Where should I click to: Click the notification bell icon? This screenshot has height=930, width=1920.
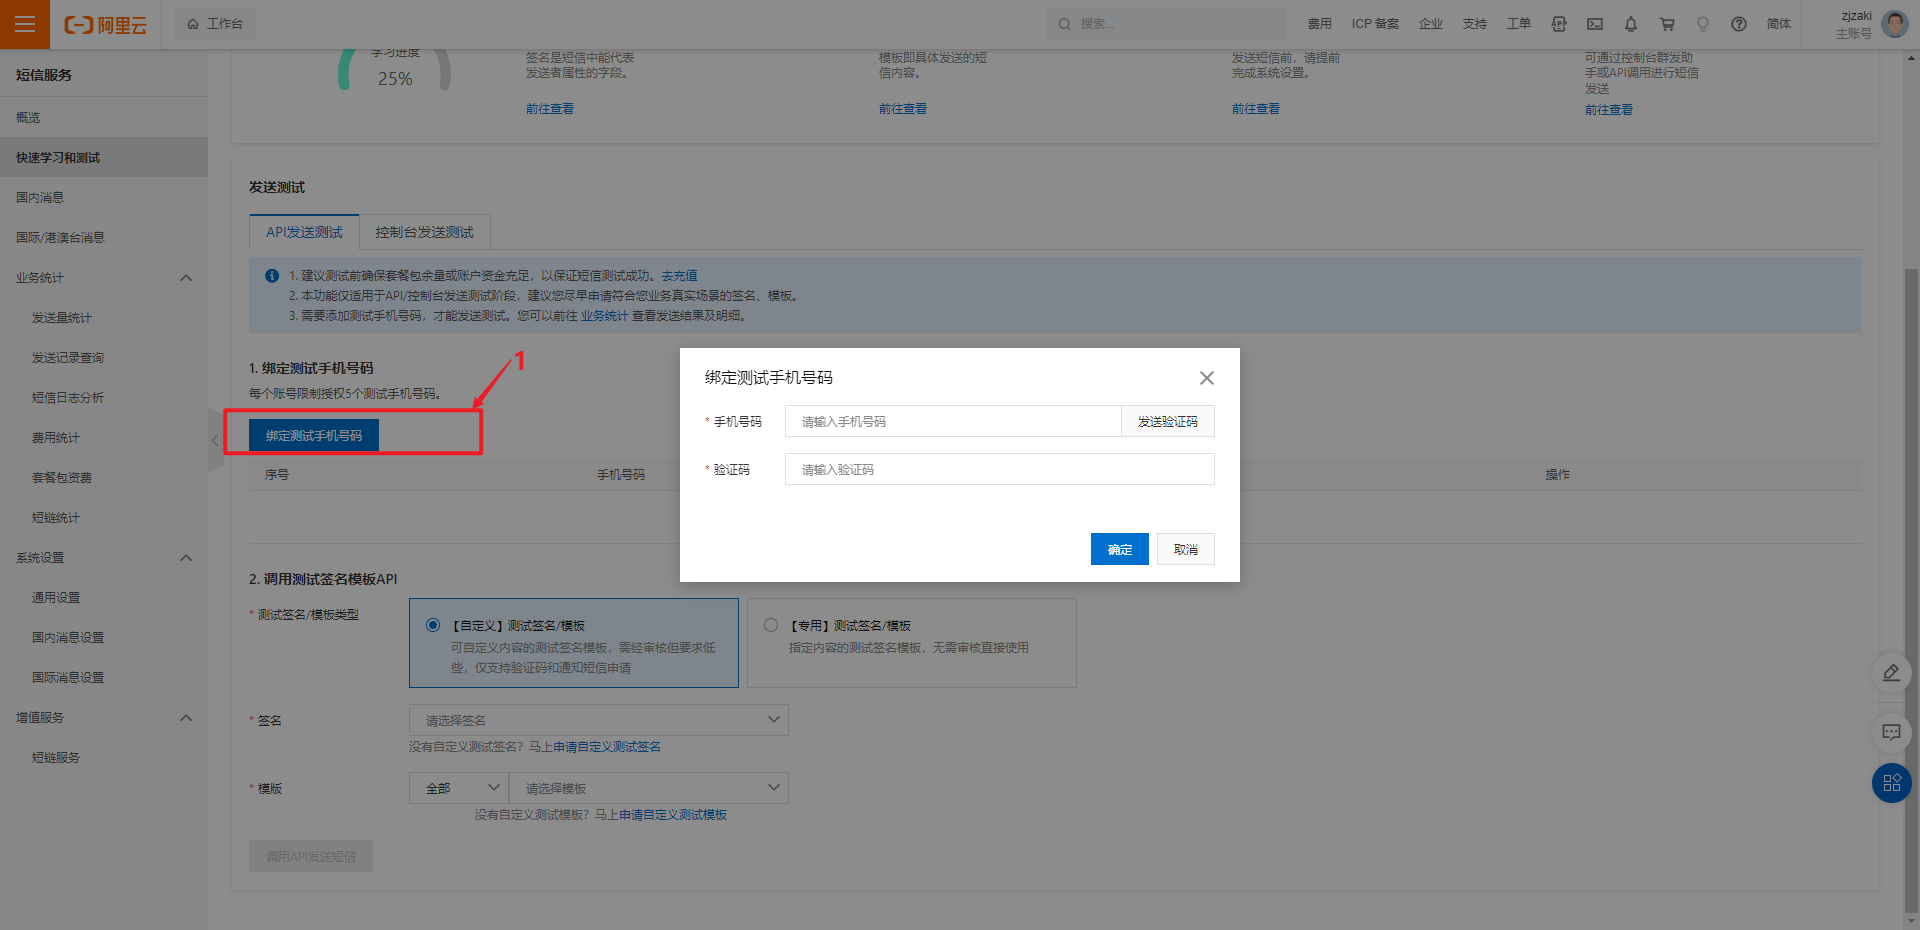click(1630, 24)
